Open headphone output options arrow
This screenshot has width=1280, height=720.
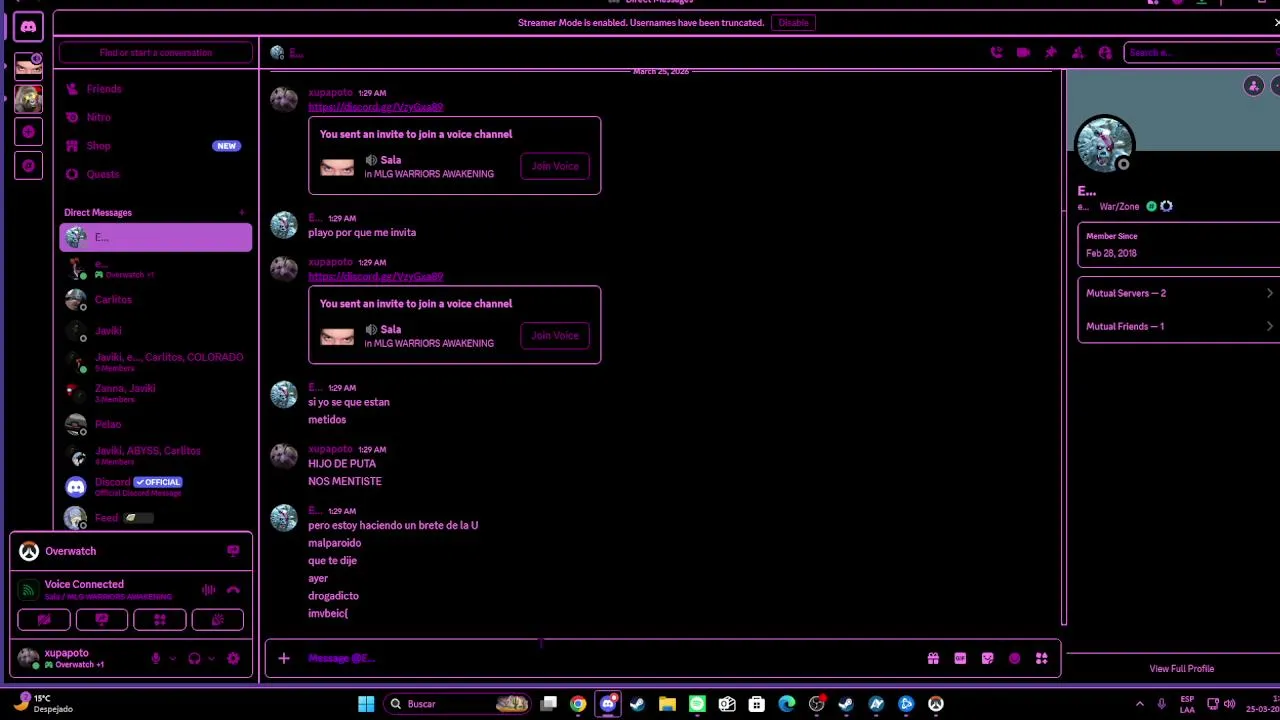pyautogui.click(x=211, y=658)
